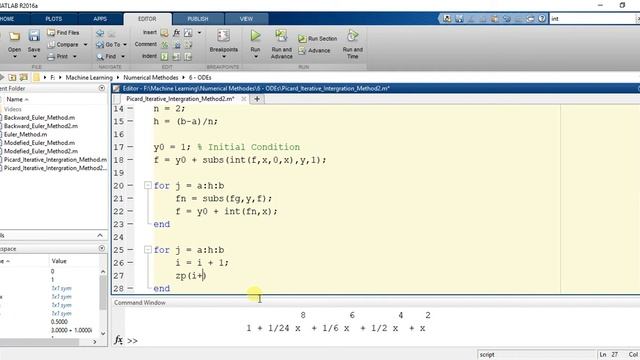
Task: Select Modefied_Euler_Method2.m in file list
Action: [41, 151]
